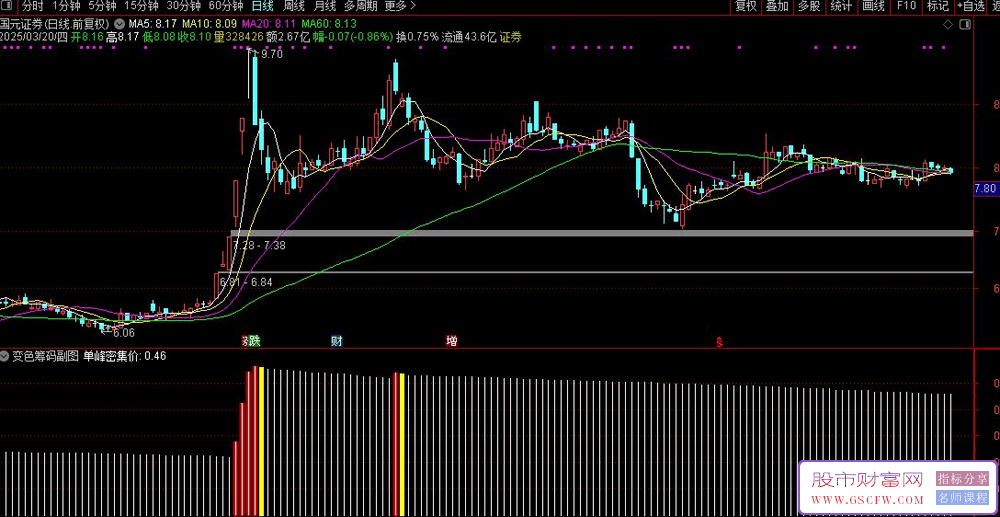Select the 30分钟 period tab
Viewport: 1000px width, 517px height.
coord(183,6)
